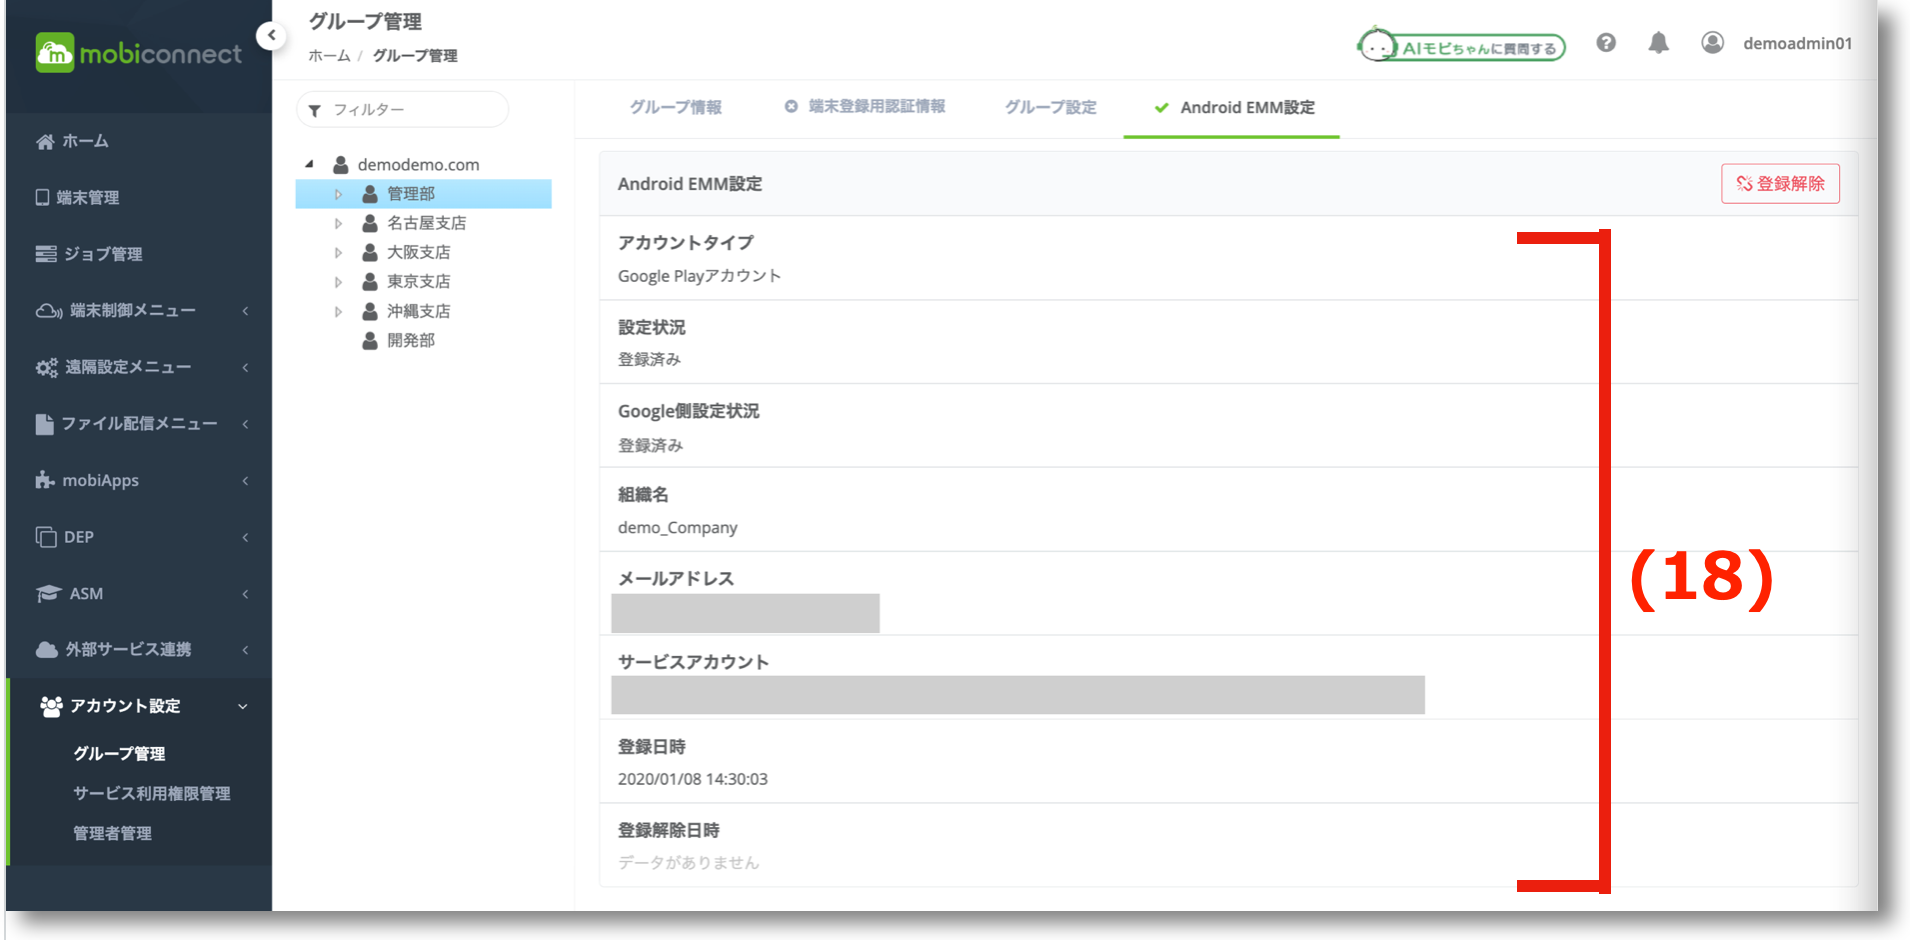Image resolution: width=1910 pixels, height=940 pixels.
Task: Open the ホーム sidebar icon
Action: [46, 141]
